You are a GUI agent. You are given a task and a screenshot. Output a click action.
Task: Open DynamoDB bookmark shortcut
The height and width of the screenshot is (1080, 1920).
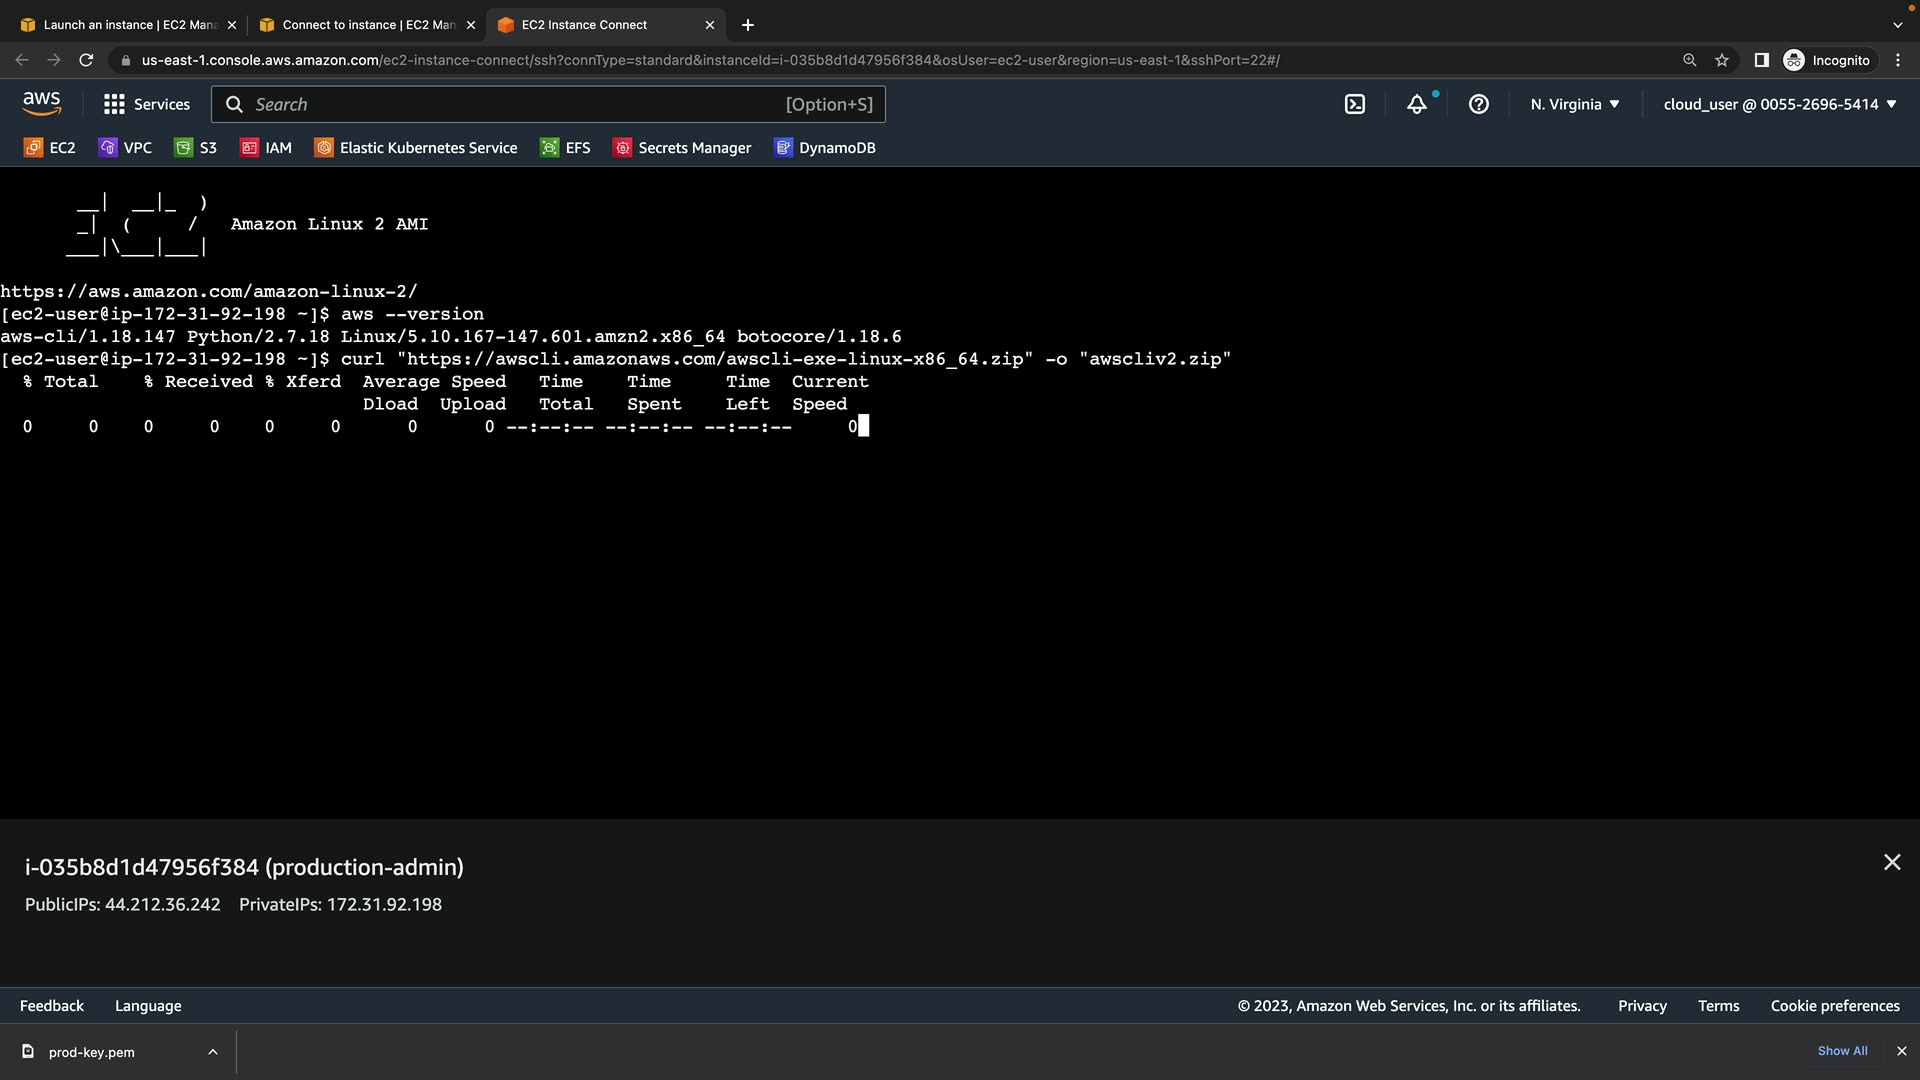(825, 148)
